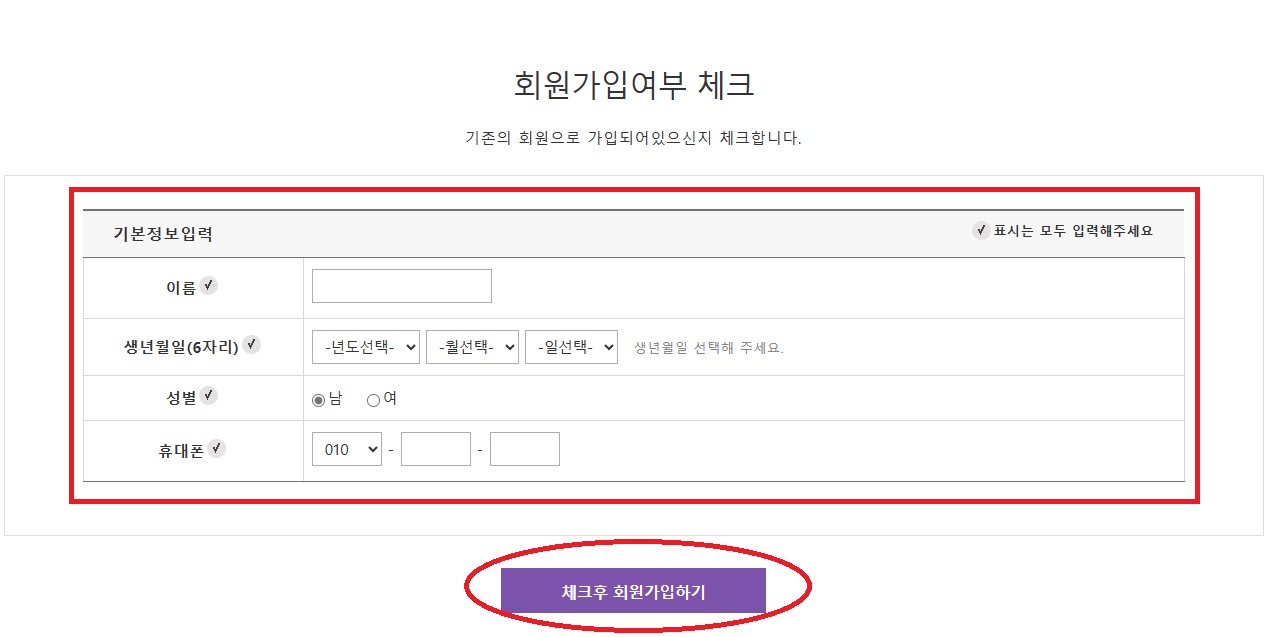
Task: Open the -년도선택- year dropdown
Action: (366, 347)
